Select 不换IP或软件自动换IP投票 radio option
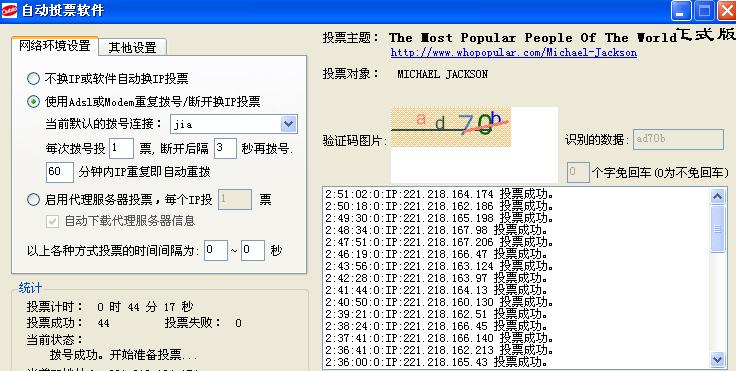Screen dimensions: 736x371 point(33,78)
